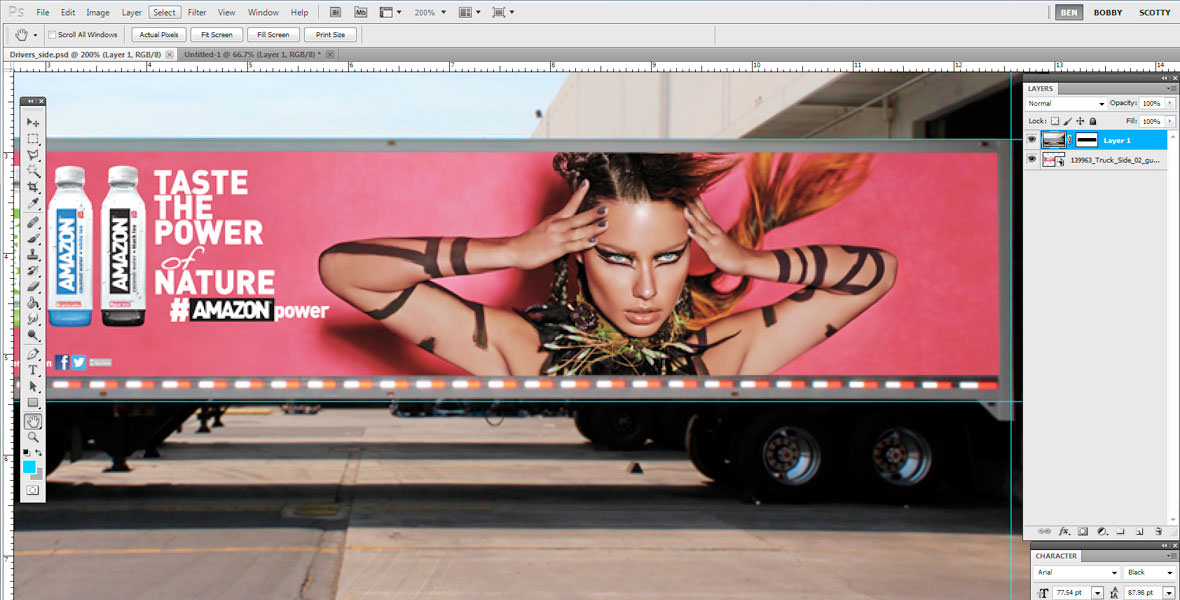Toggle lock image pixels
Viewport: 1180px width, 600px height.
1068,121
